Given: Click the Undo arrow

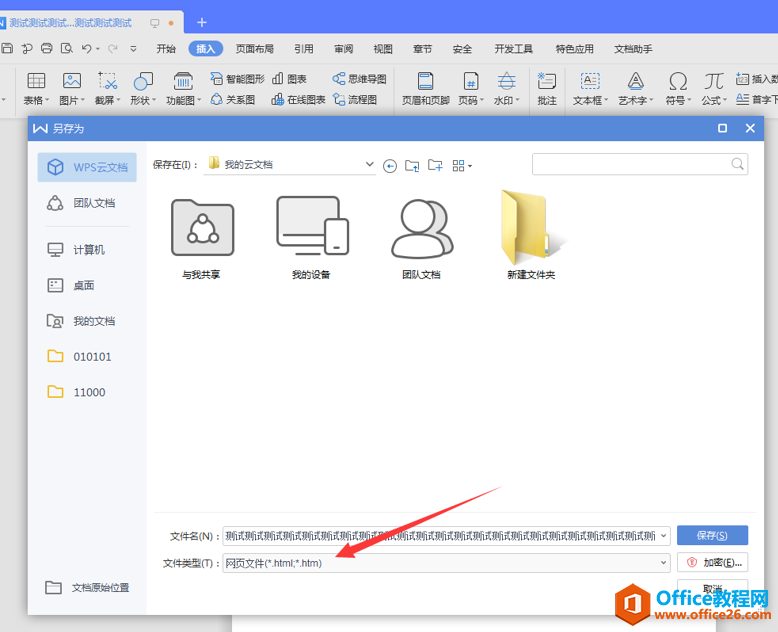Looking at the screenshot, I should [86, 48].
